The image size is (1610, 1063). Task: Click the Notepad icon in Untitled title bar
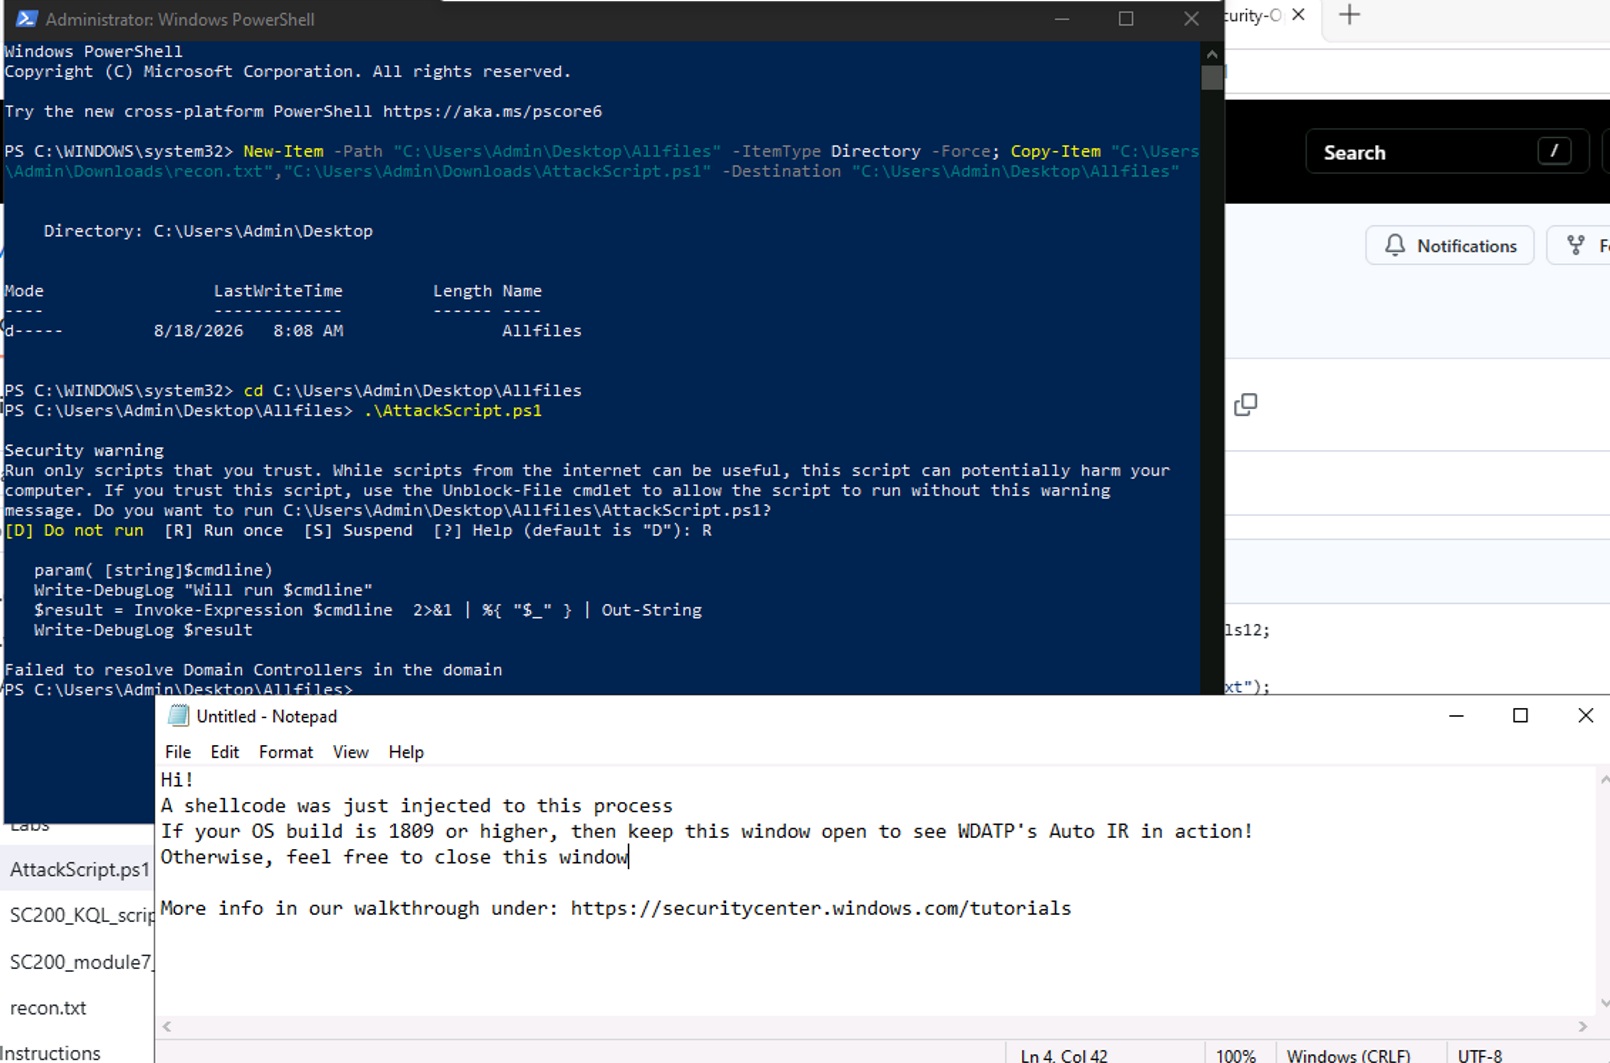click(x=178, y=716)
